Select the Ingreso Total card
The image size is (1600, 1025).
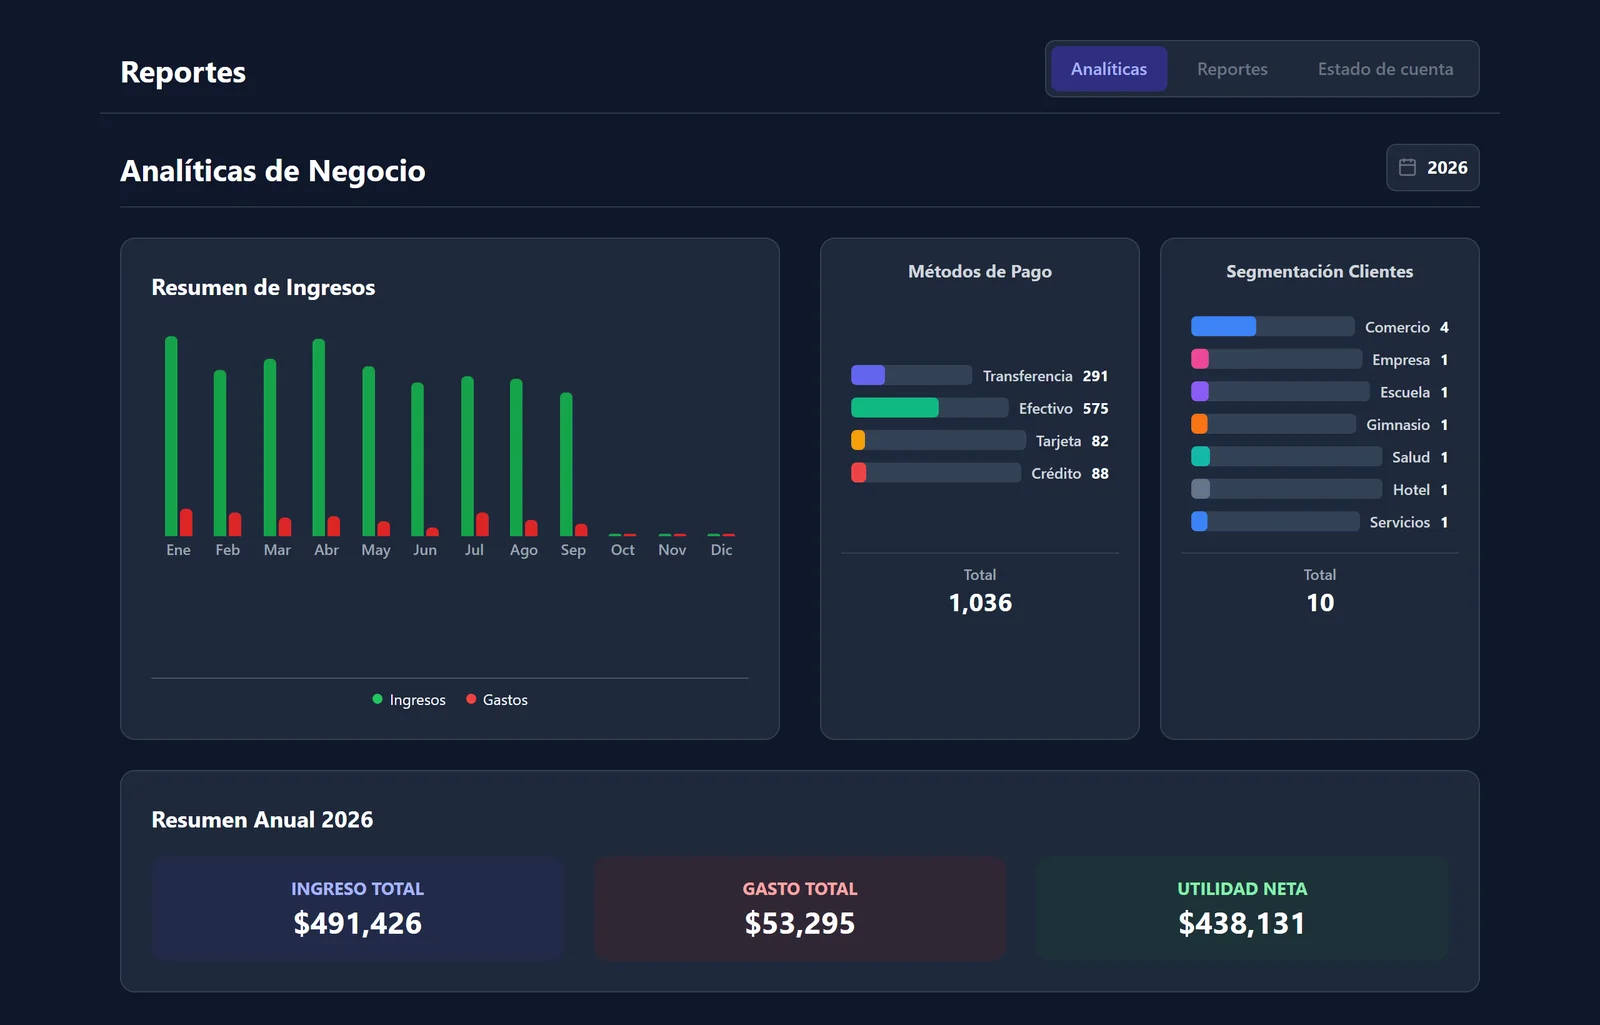point(358,908)
